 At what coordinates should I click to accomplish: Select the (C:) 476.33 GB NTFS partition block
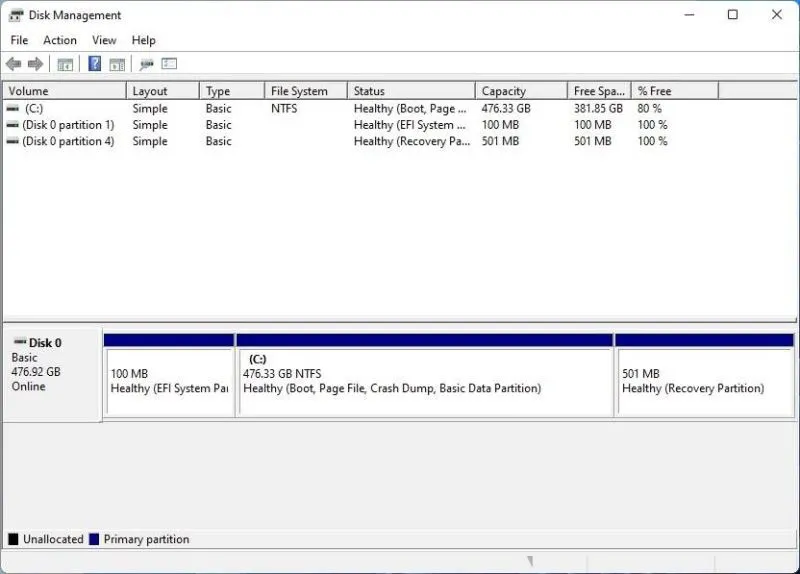click(425, 376)
